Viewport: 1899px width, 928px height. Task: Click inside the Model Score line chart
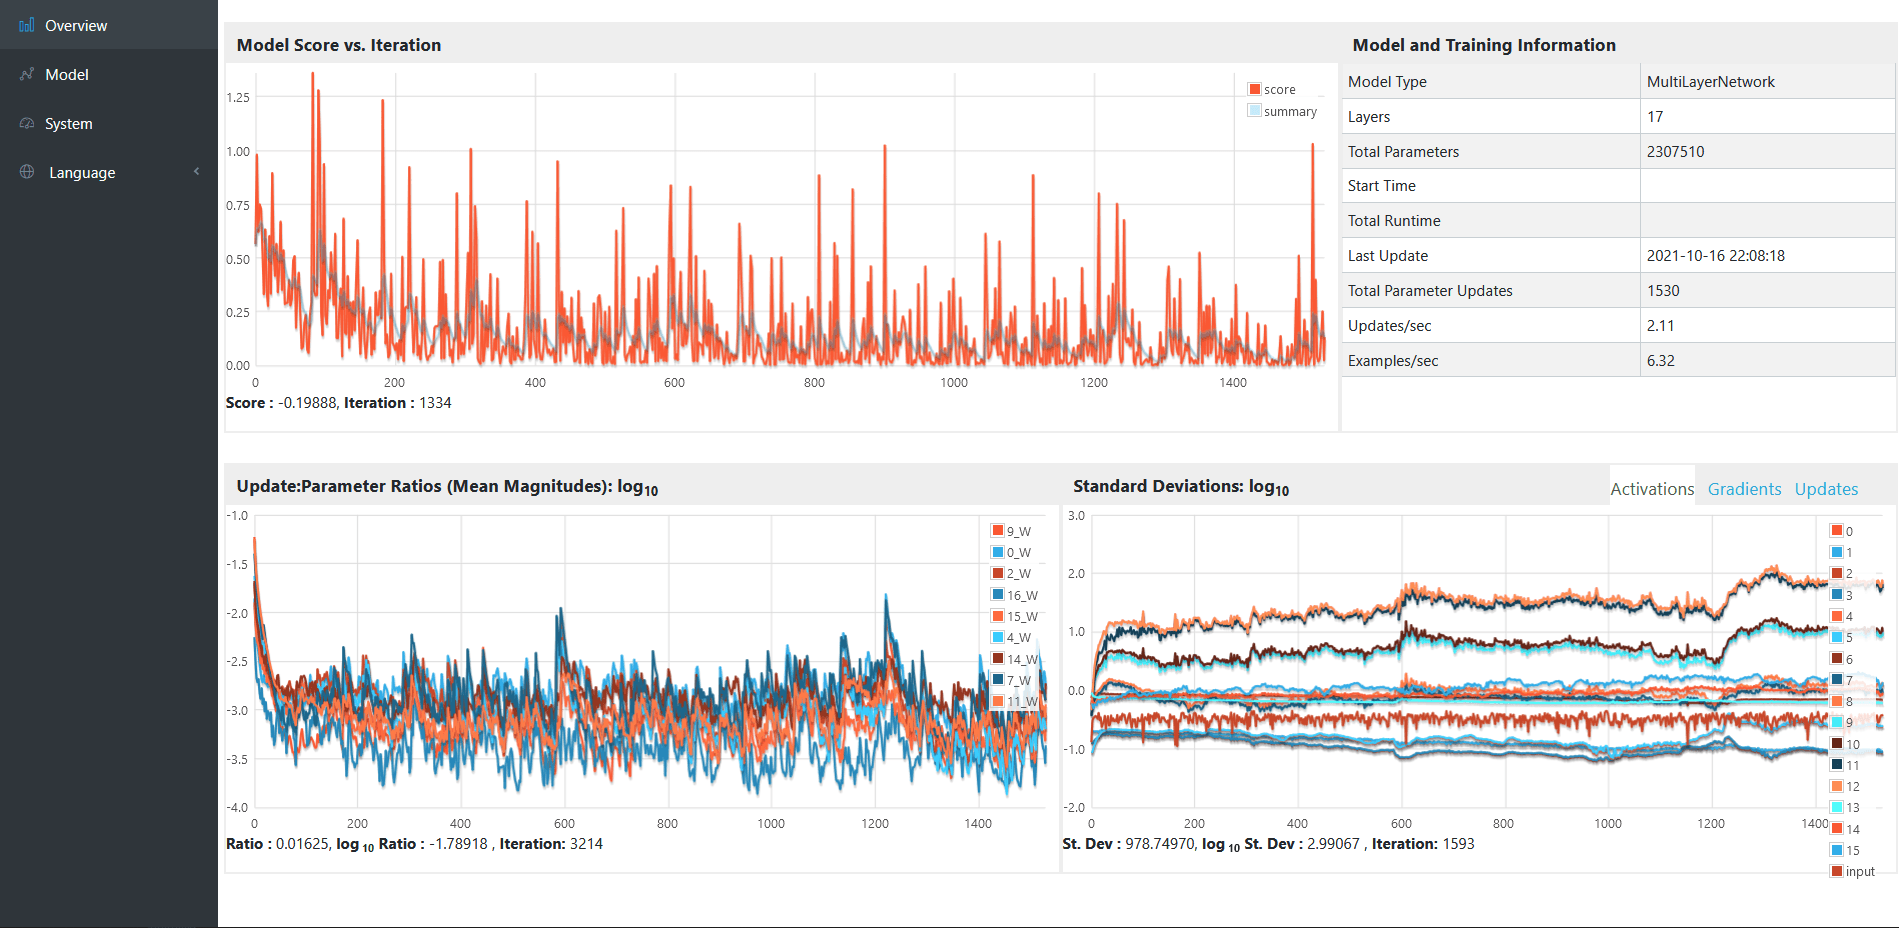790,220
